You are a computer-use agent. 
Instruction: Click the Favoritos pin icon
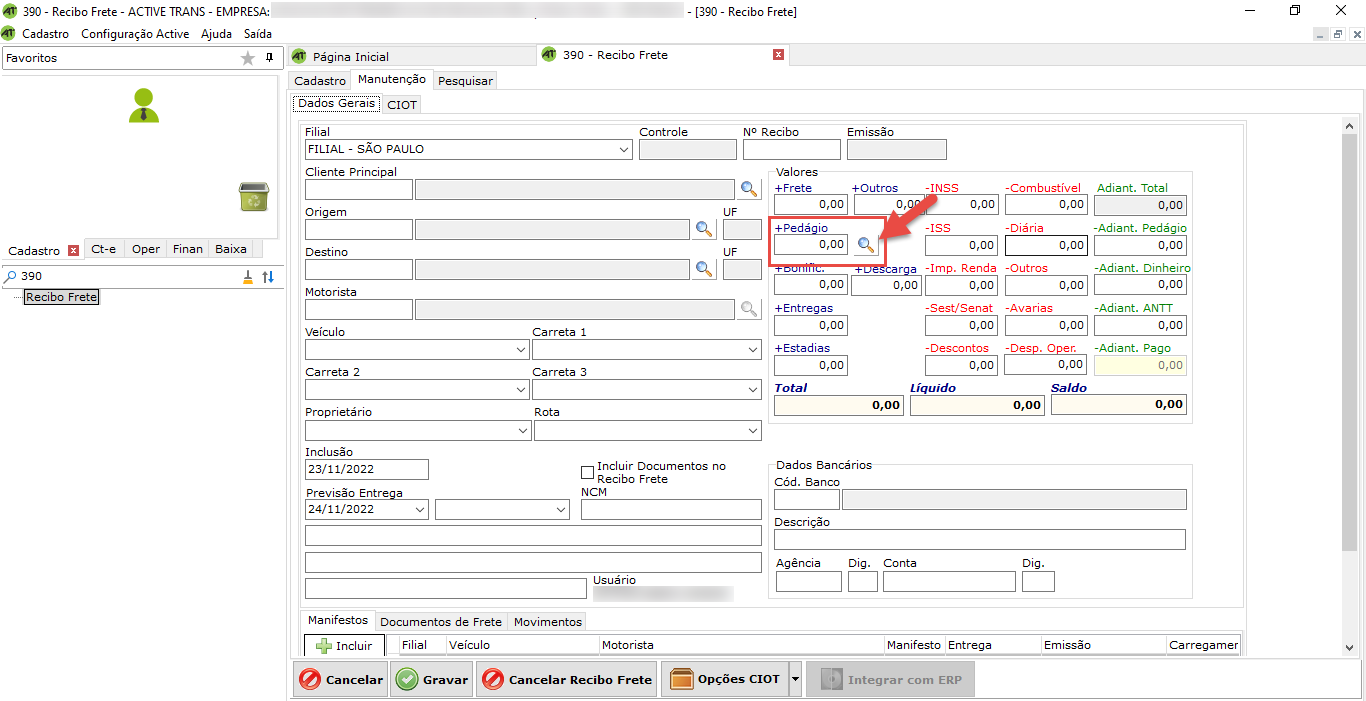click(x=269, y=58)
